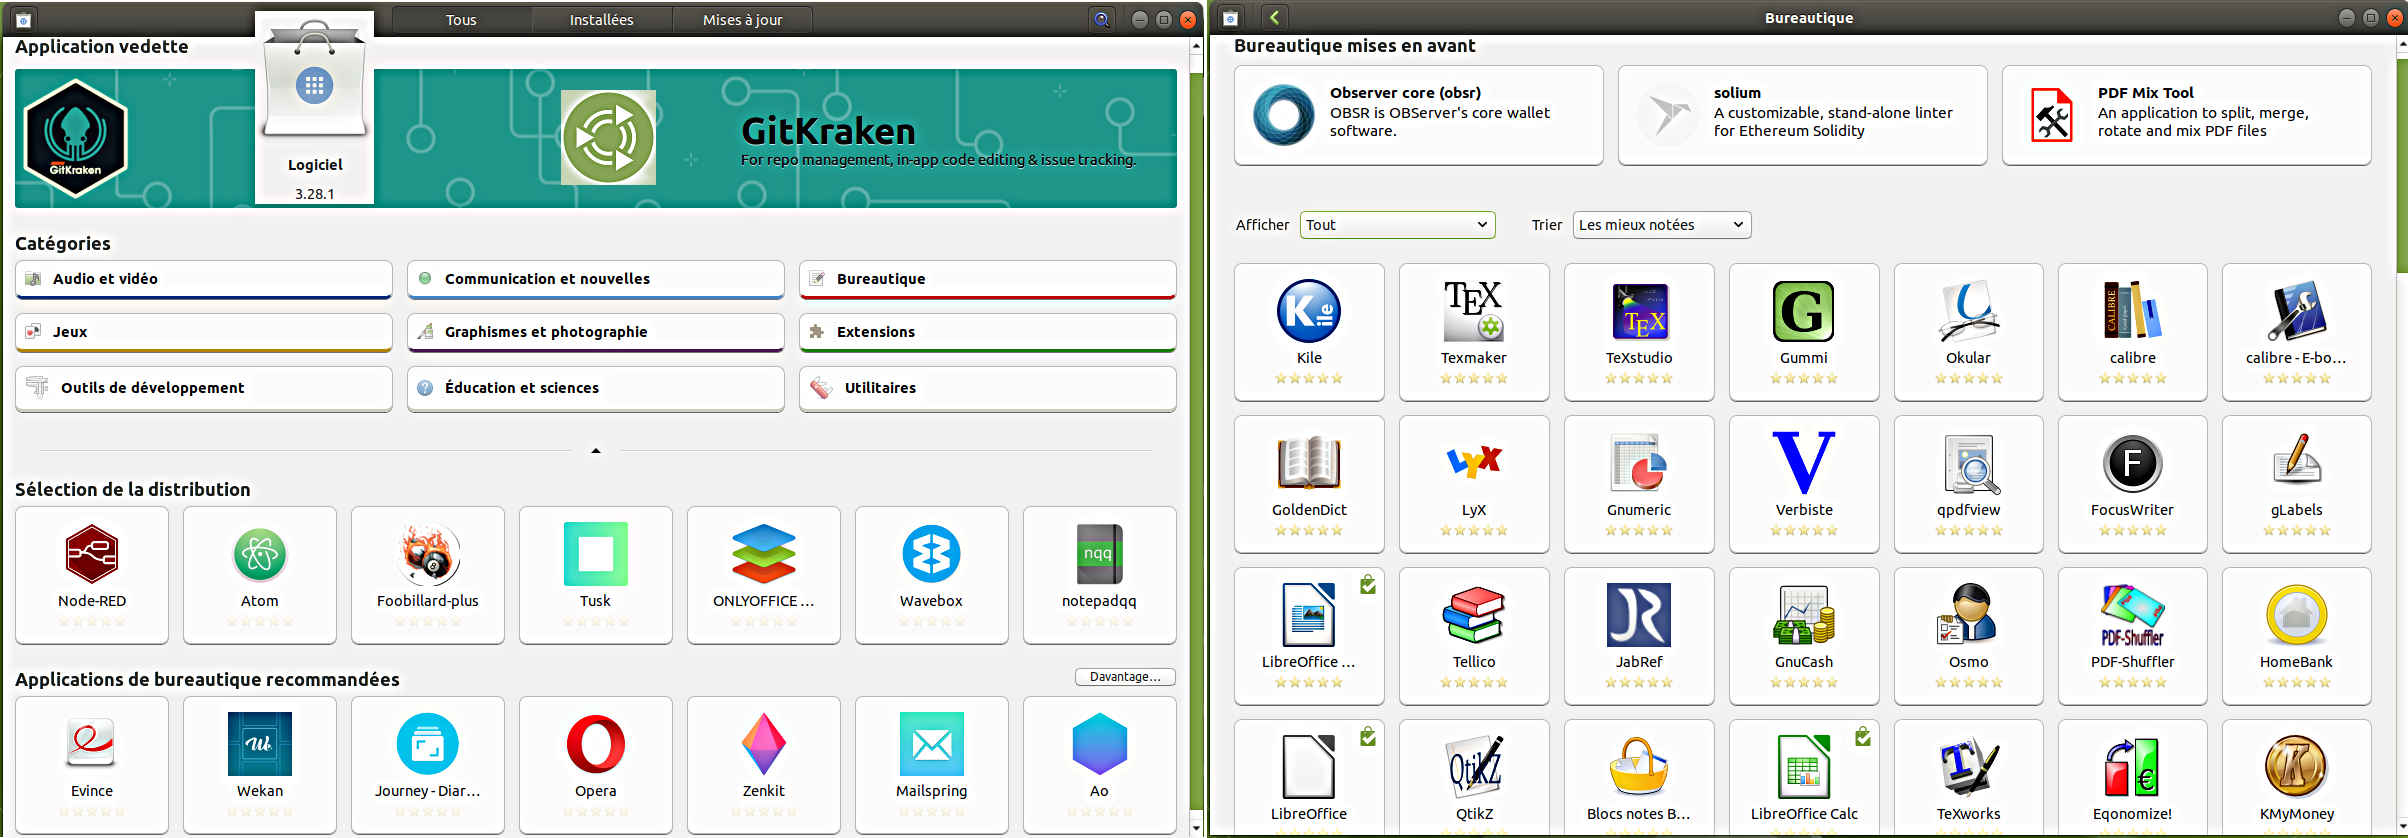Viewport: 2408px width, 838px height.
Task: Open the PDF Mix Tool featured card
Action: tap(2187, 115)
